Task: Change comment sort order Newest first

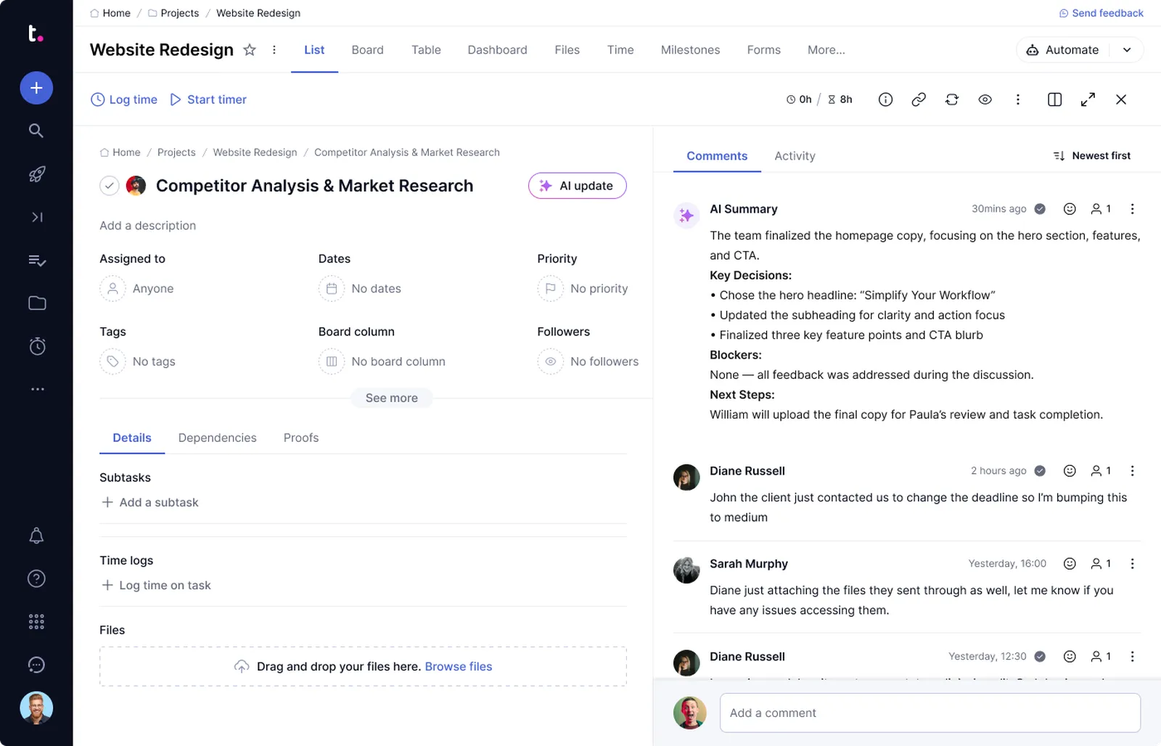Action: (x=1091, y=156)
